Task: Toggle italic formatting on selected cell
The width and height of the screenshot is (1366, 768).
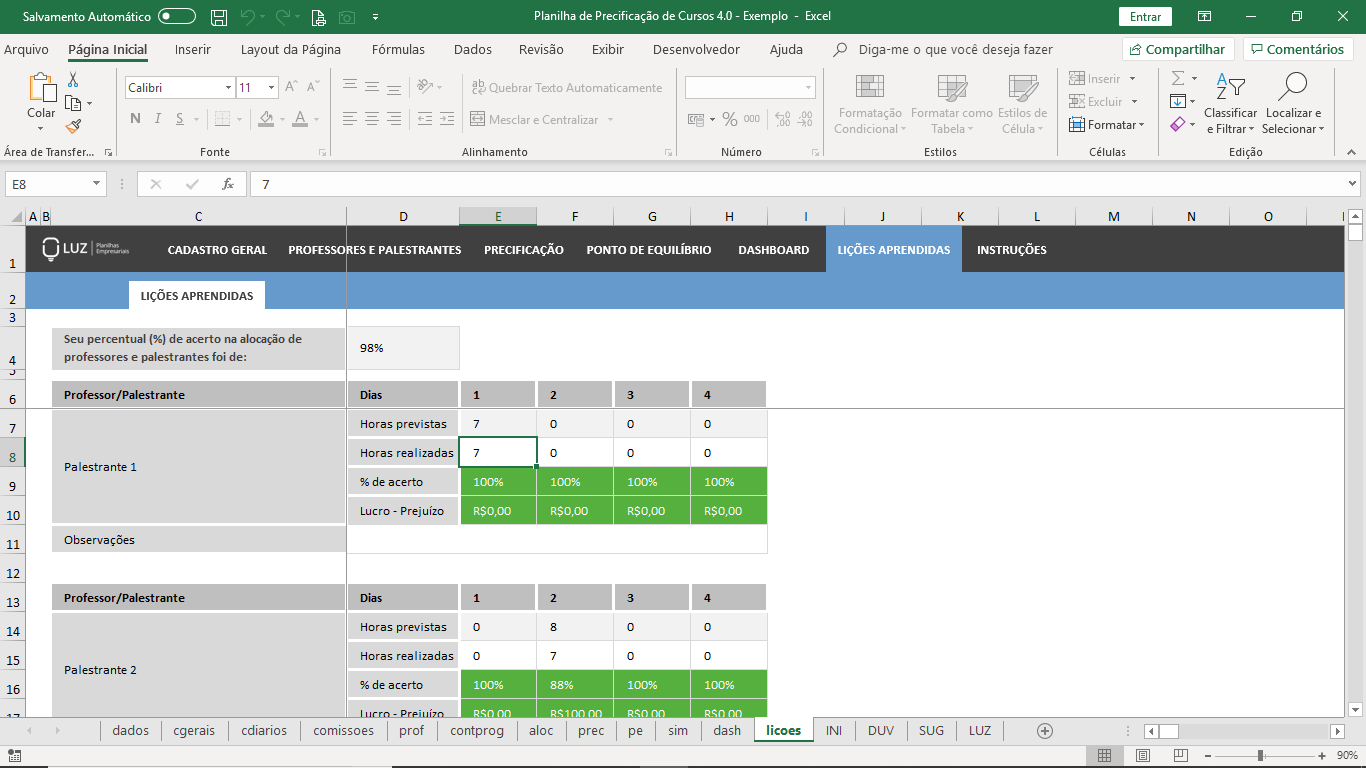Action: (x=158, y=119)
